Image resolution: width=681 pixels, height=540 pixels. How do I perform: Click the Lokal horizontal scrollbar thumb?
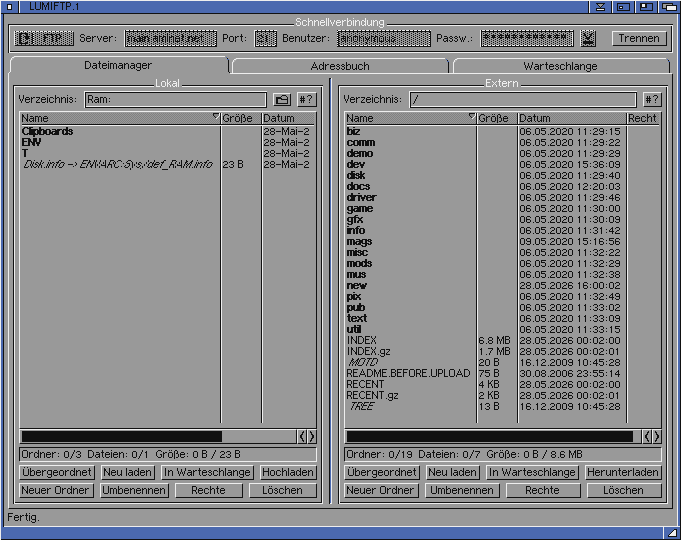122,437
